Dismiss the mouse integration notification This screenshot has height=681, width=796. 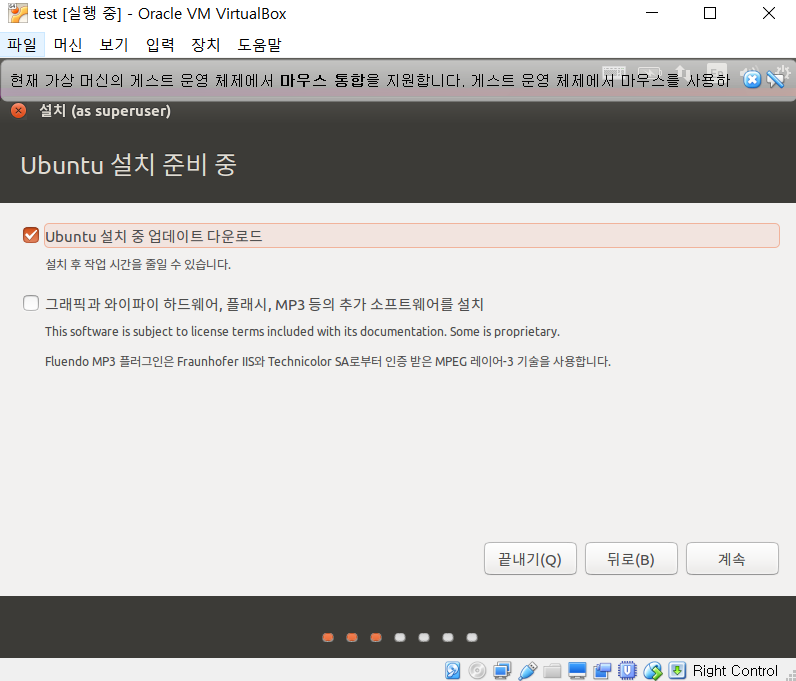(752, 79)
